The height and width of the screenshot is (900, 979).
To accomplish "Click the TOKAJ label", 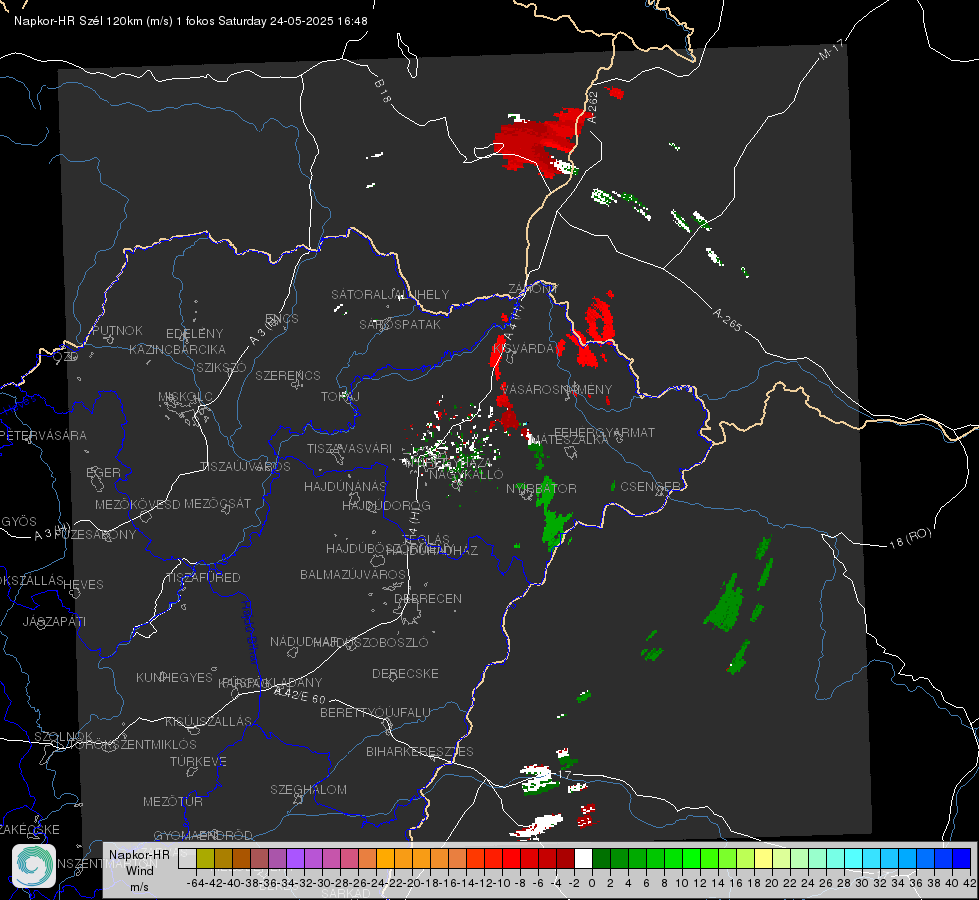I will [x=340, y=397].
